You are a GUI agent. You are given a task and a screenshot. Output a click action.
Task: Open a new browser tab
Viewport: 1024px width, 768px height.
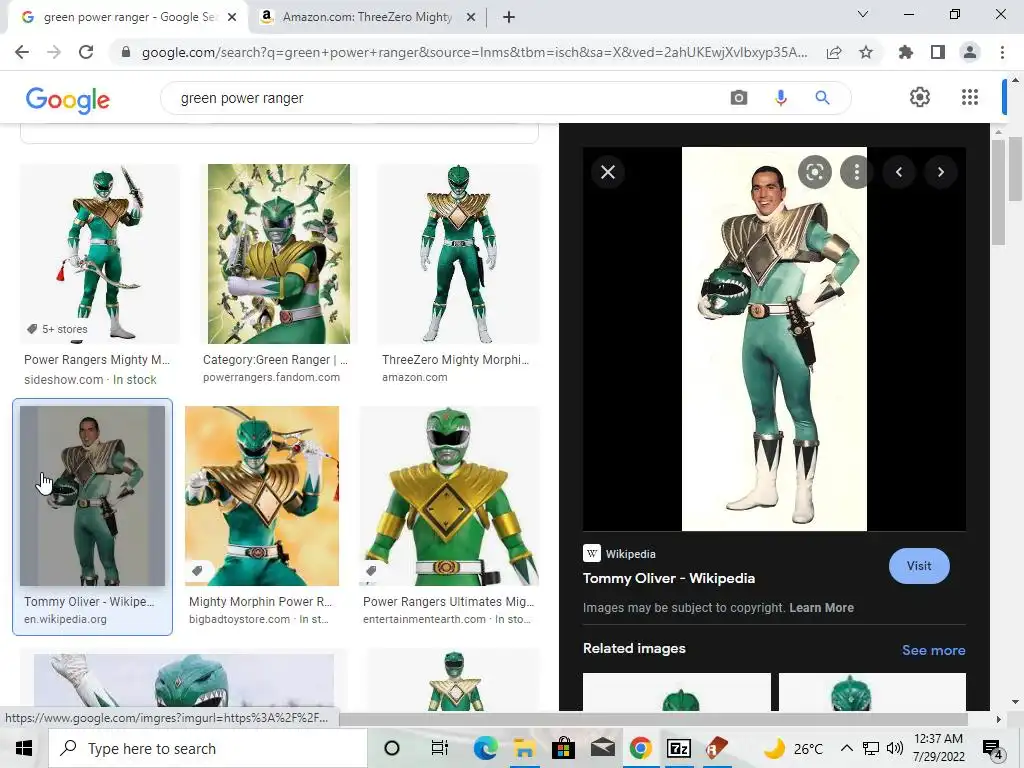click(x=509, y=18)
